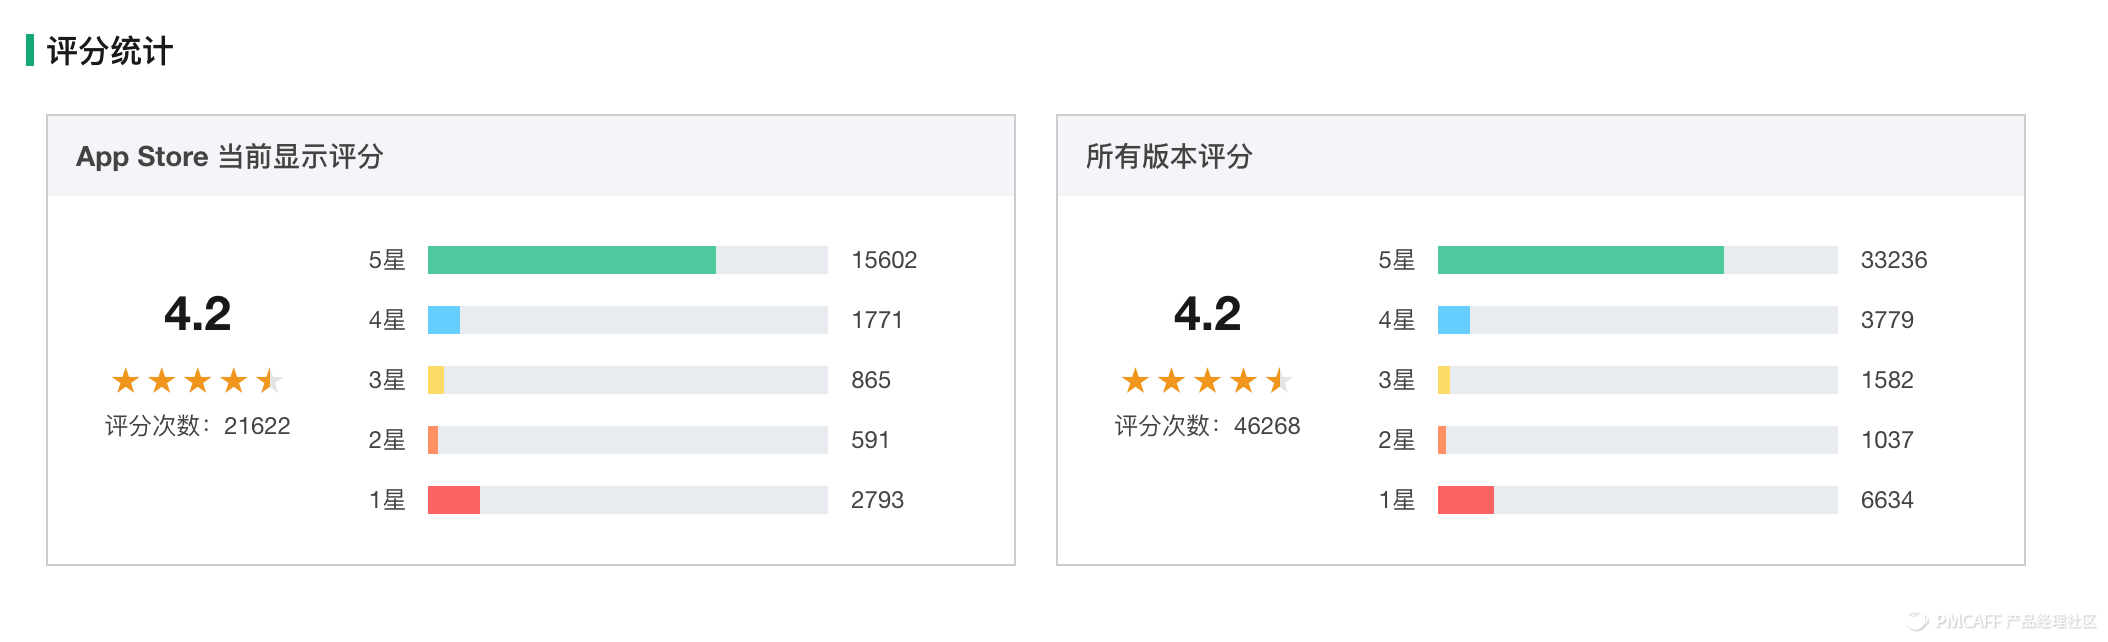Select the App Store 当前显示评分 header
2108x642 pixels.
[x=230, y=157]
